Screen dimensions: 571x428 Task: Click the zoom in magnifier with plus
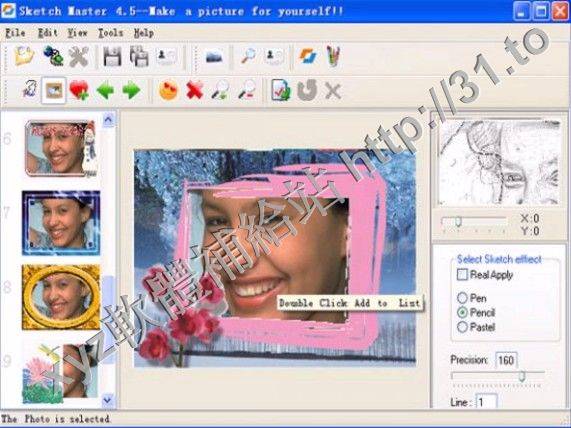(221, 90)
